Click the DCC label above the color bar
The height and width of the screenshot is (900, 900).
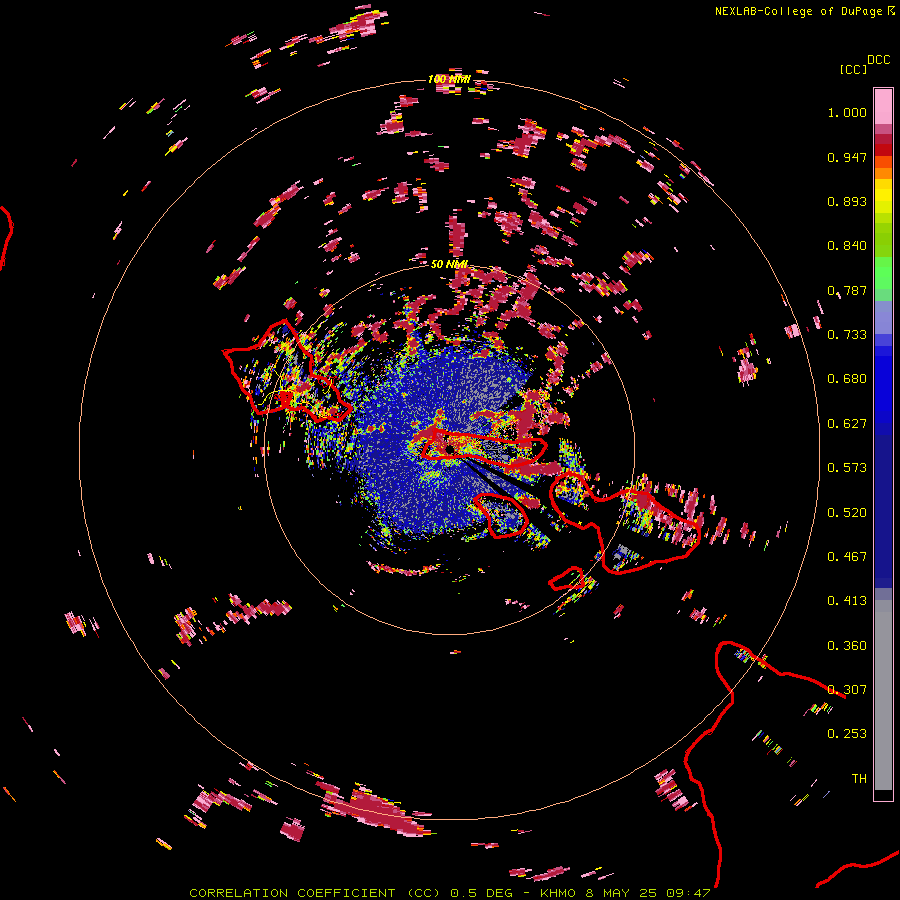coord(878,60)
